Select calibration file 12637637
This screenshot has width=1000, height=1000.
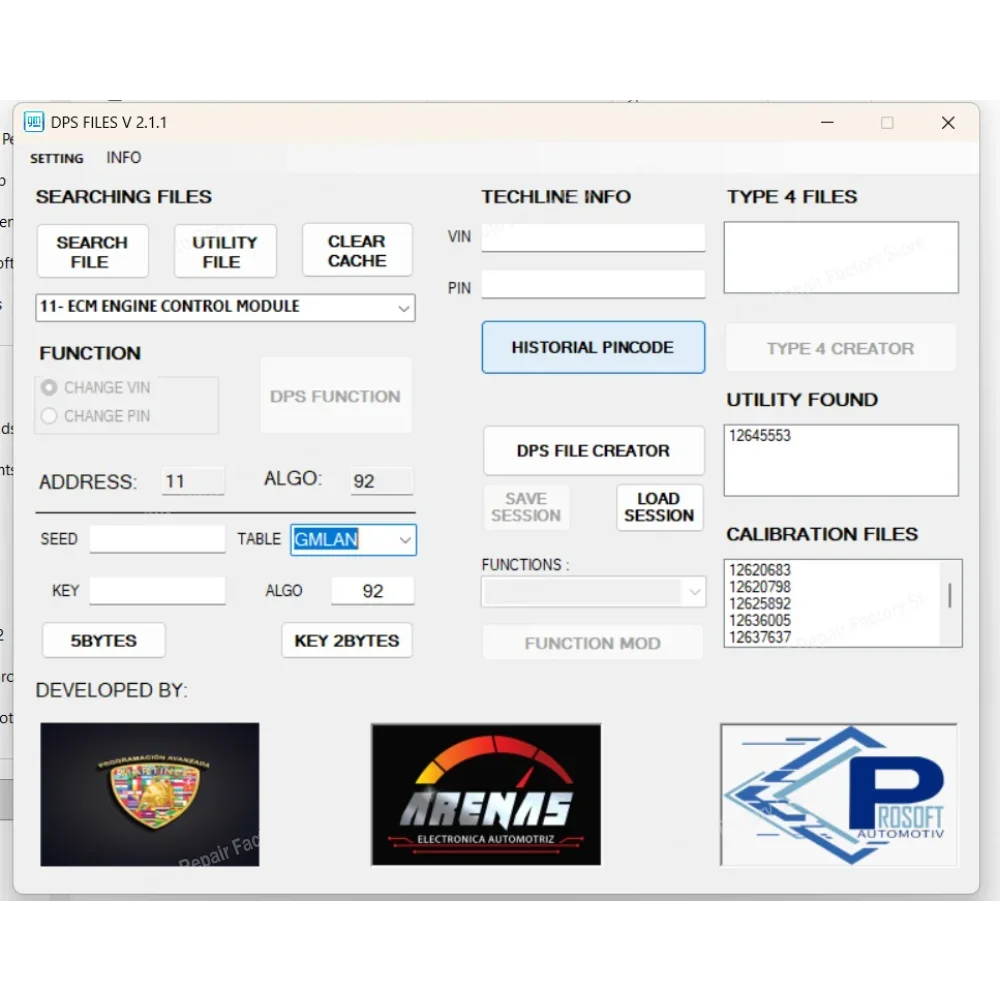click(760, 637)
